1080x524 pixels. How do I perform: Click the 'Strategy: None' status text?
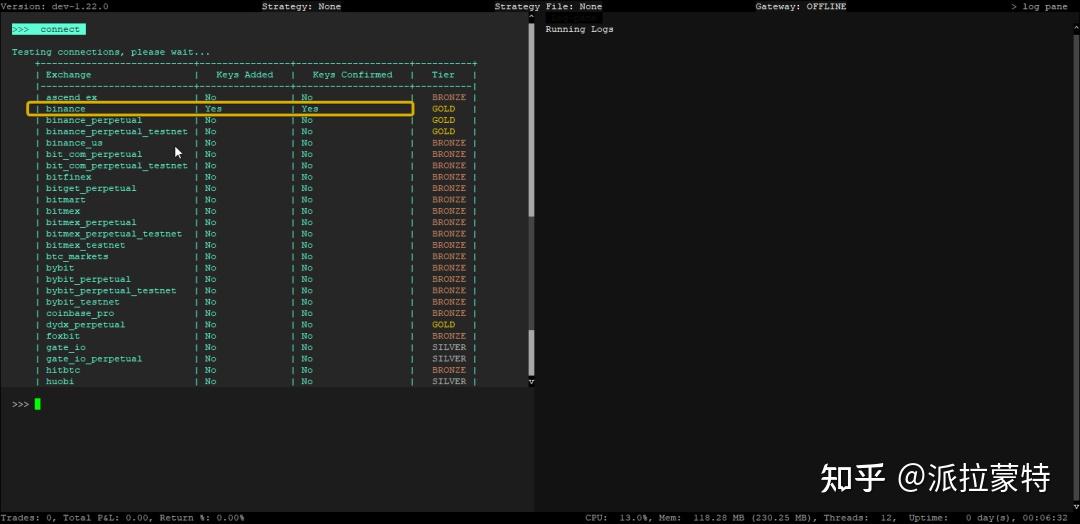pyautogui.click(x=301, y=6)
